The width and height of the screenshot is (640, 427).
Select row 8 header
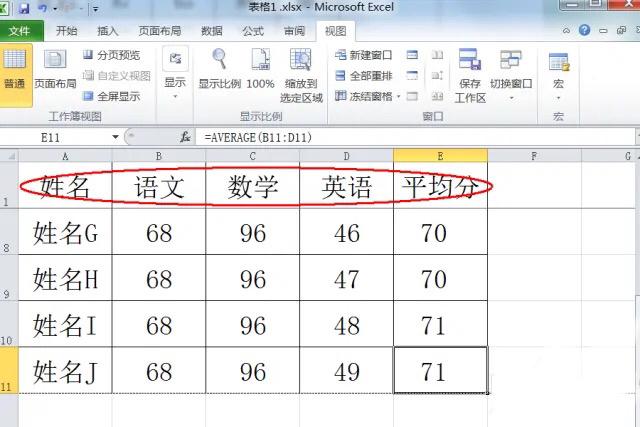pyautogui.click(x=9, y=232)
